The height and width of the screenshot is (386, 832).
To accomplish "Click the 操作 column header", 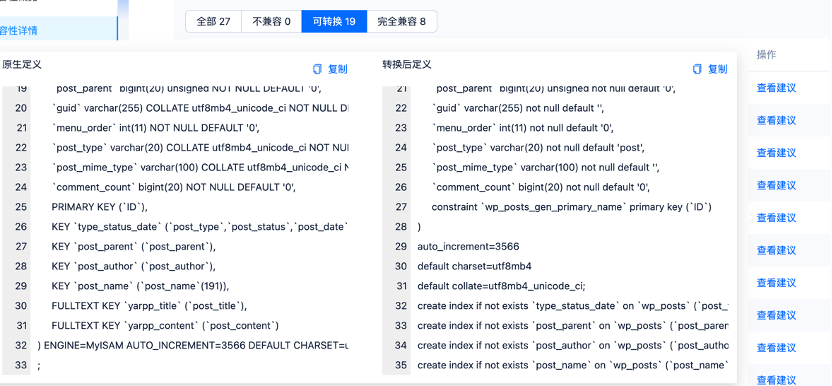I will tap(766, 54).
